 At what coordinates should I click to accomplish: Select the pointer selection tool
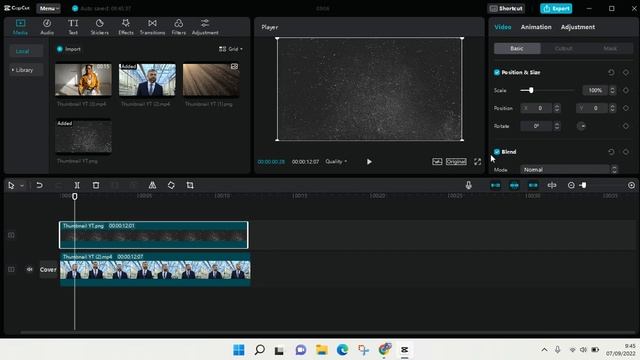[11, 185]
